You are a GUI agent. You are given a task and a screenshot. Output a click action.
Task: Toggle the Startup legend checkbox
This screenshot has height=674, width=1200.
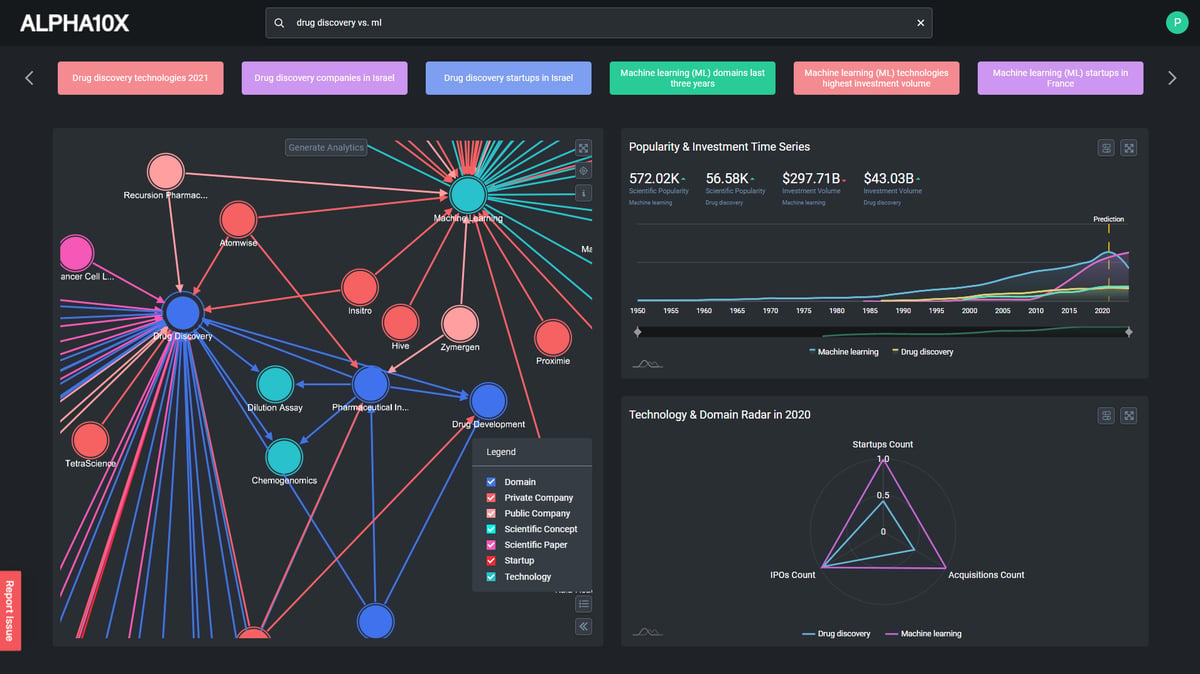click(x=491, y=561)
